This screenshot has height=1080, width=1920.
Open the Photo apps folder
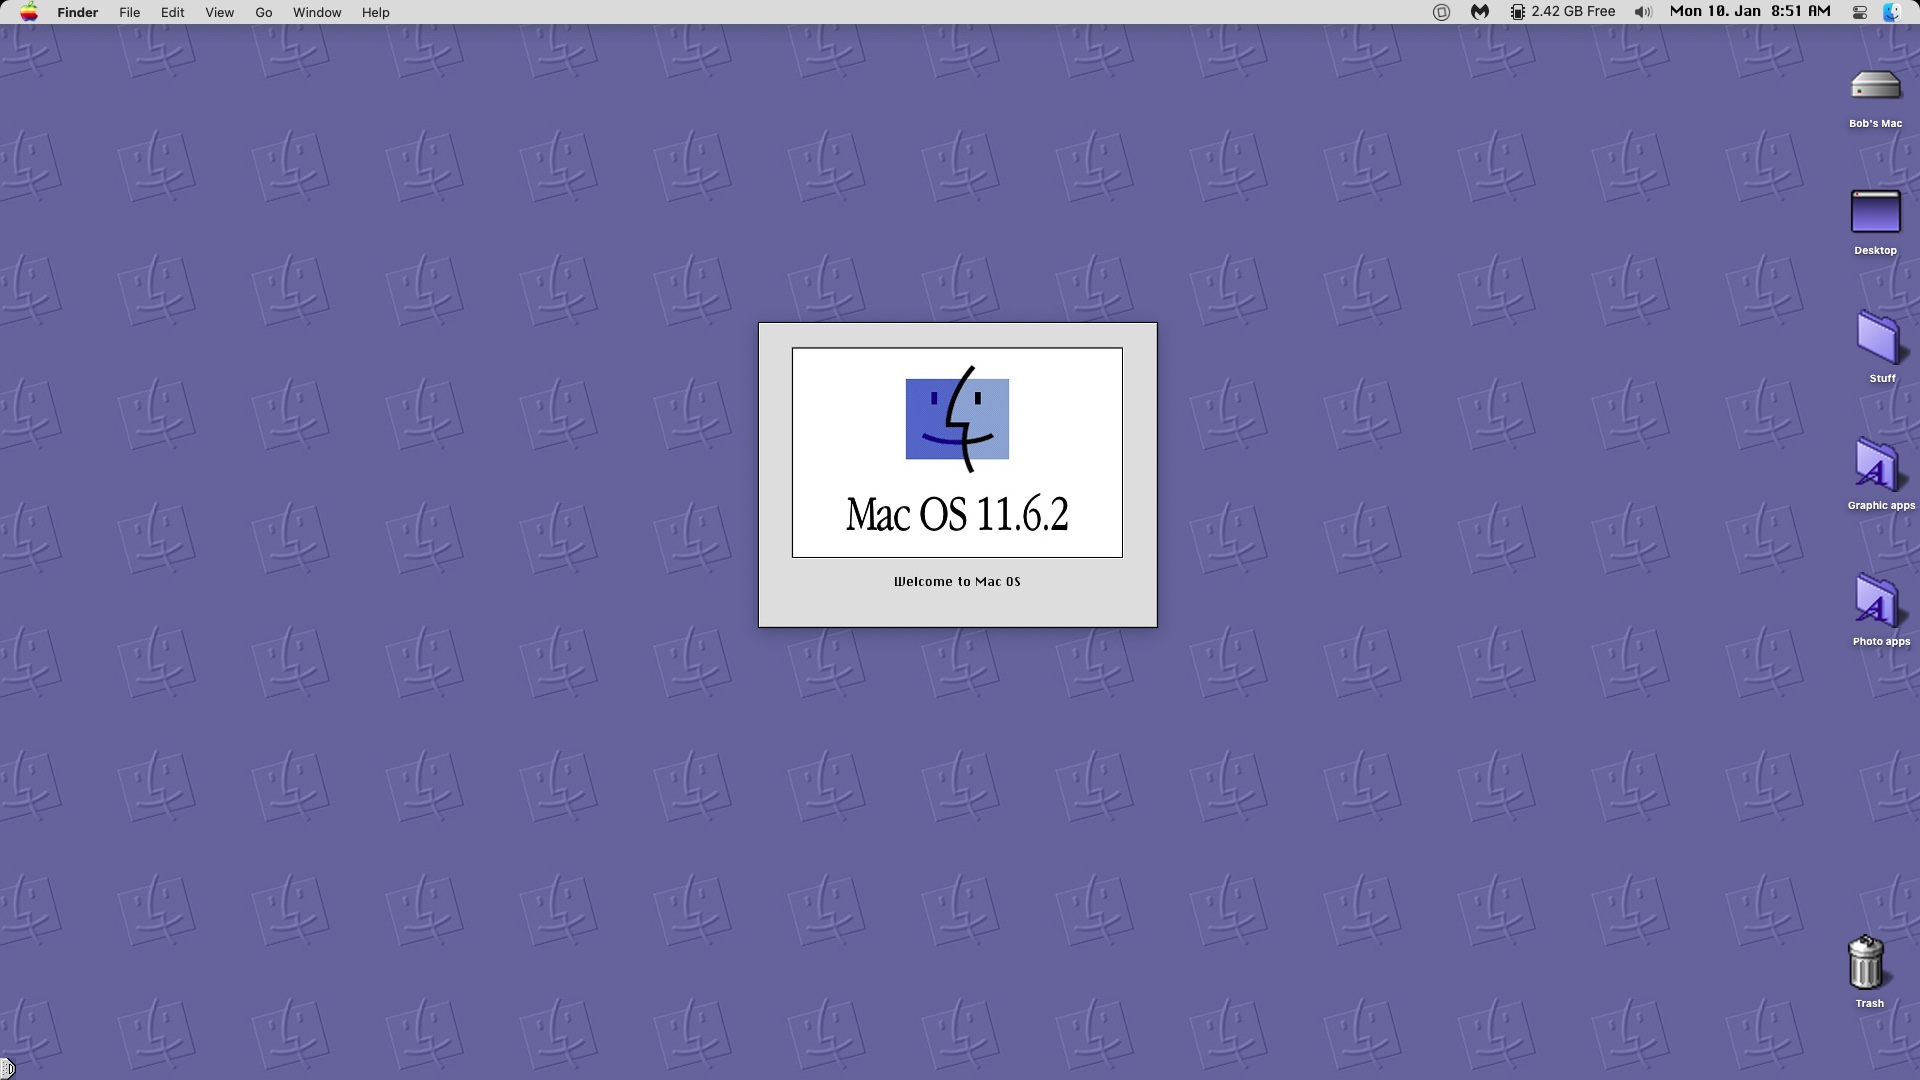coord(1877,602)
